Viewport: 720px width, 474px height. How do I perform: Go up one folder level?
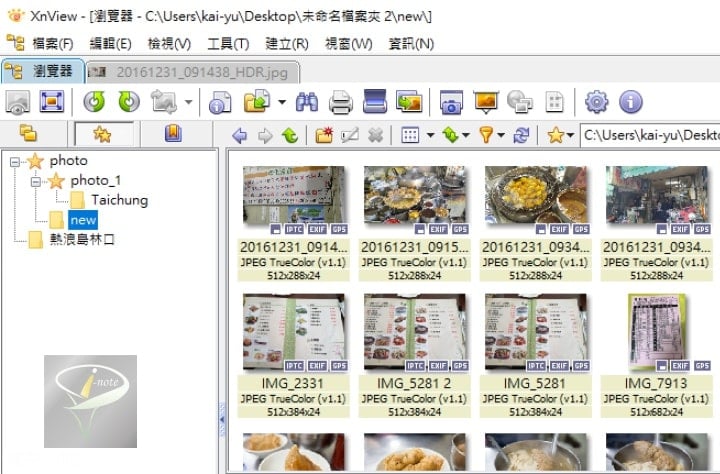coord(290,135)
